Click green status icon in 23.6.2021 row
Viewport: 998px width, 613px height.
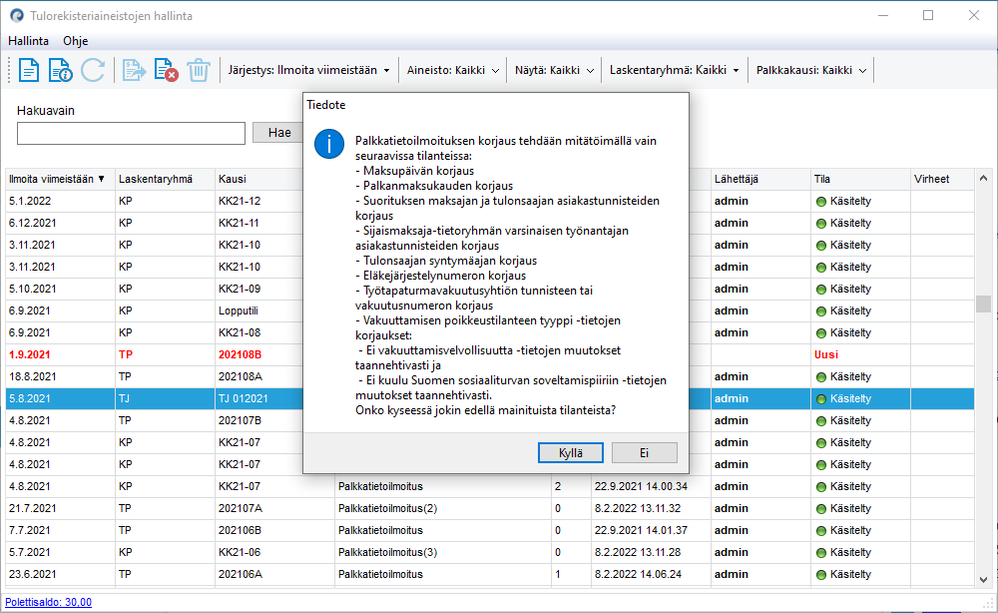tap(820, 575)
